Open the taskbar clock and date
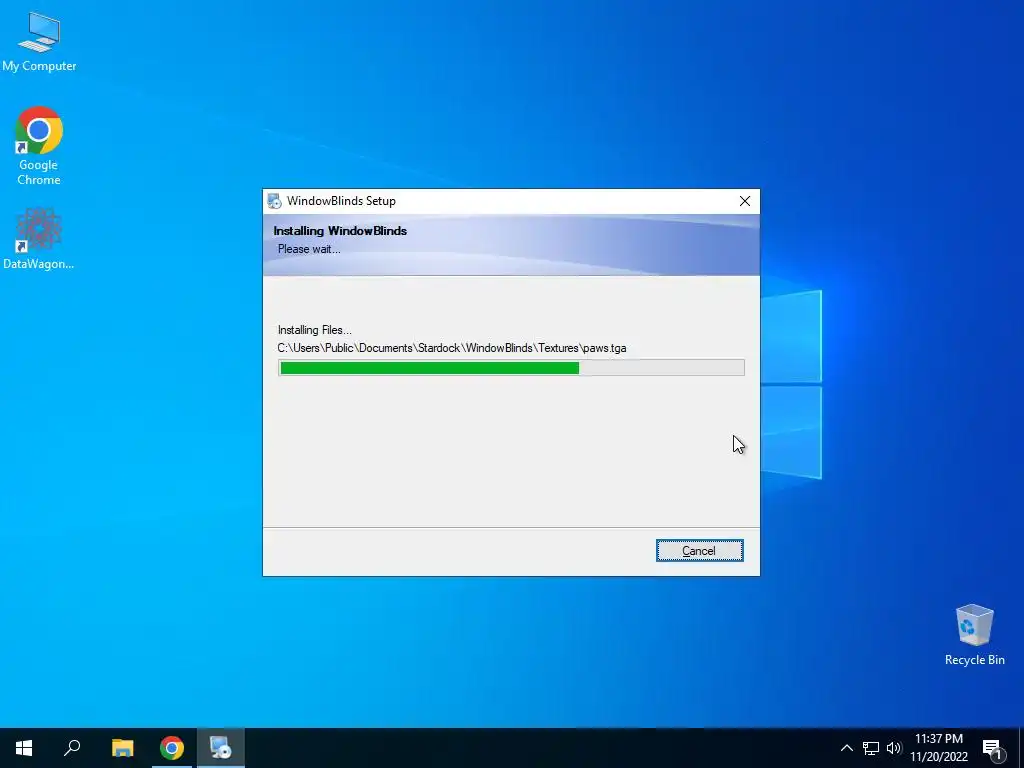This screenshot has width=1024, height=768. 939,748
